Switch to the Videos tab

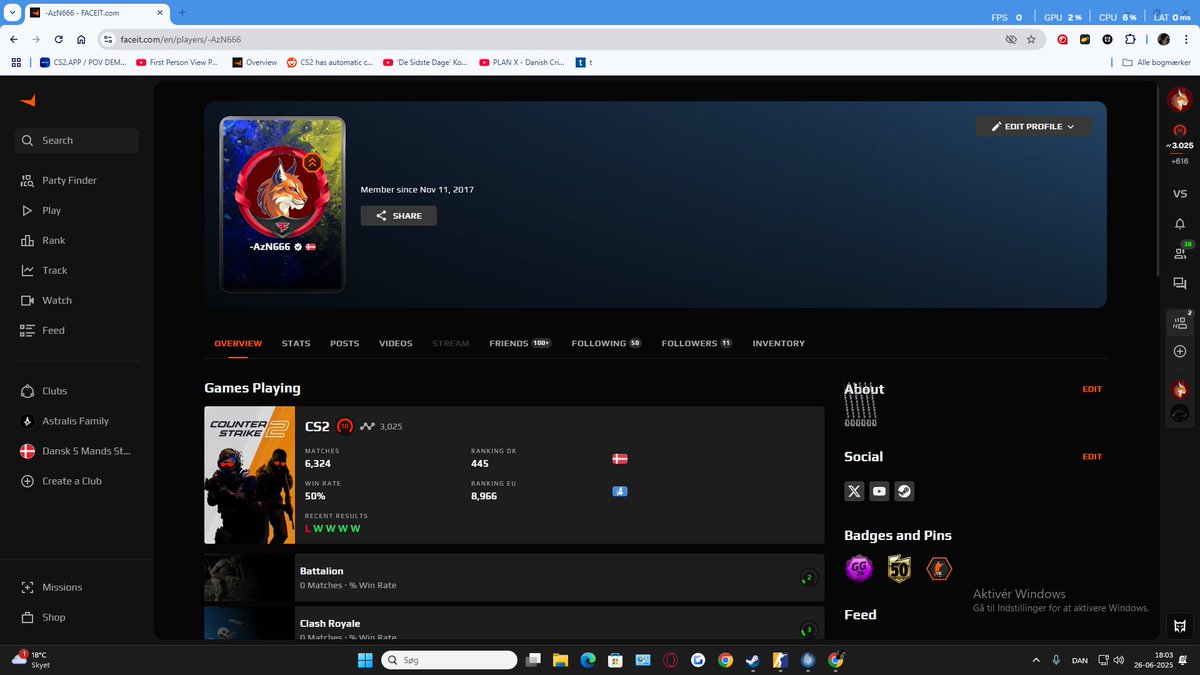tap(396, 344)
